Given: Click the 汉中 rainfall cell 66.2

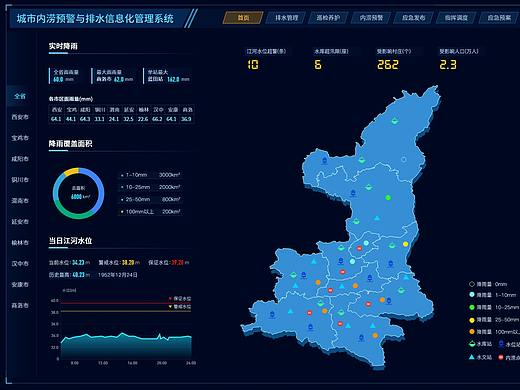Looking at the screenshot, I should click(x=157, y=119).
